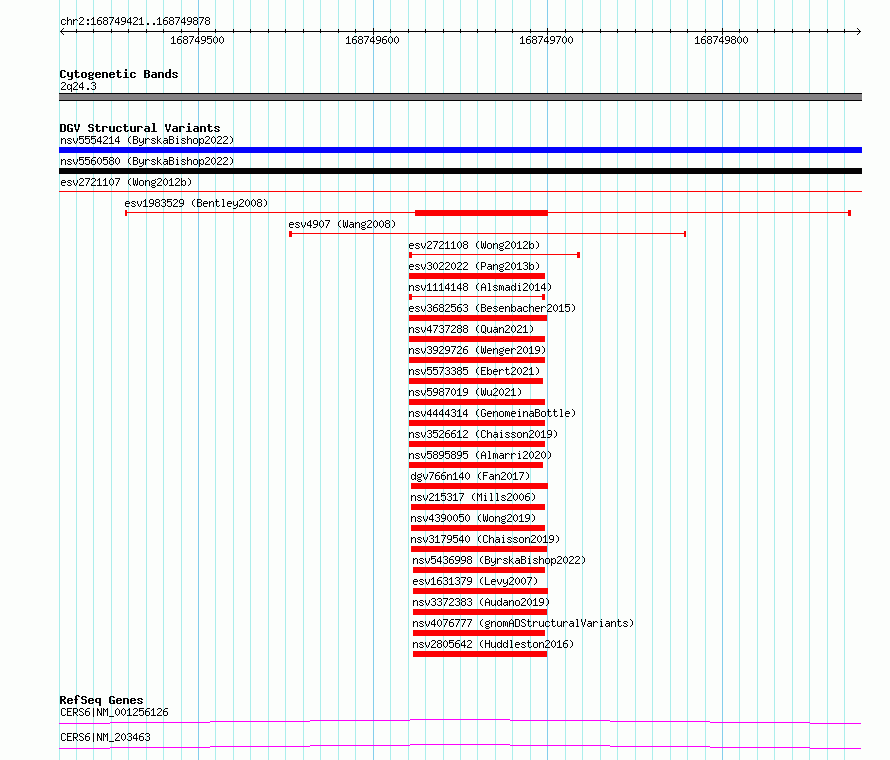Open nsv4076777 (gnomADStructuralVariants) entry
Viewport: 890px width, 760px height.
(523, 623)
